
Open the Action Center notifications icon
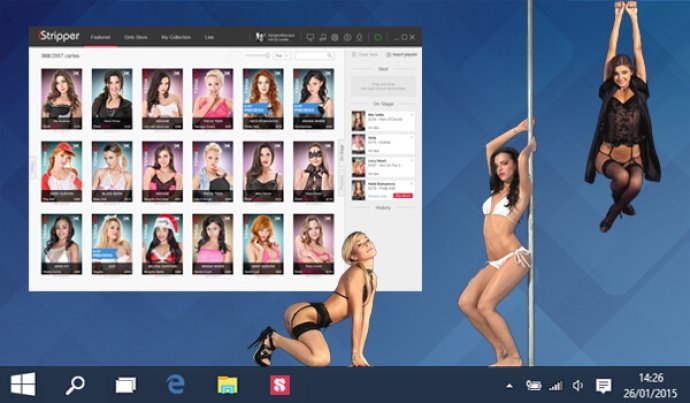point(603,386)
